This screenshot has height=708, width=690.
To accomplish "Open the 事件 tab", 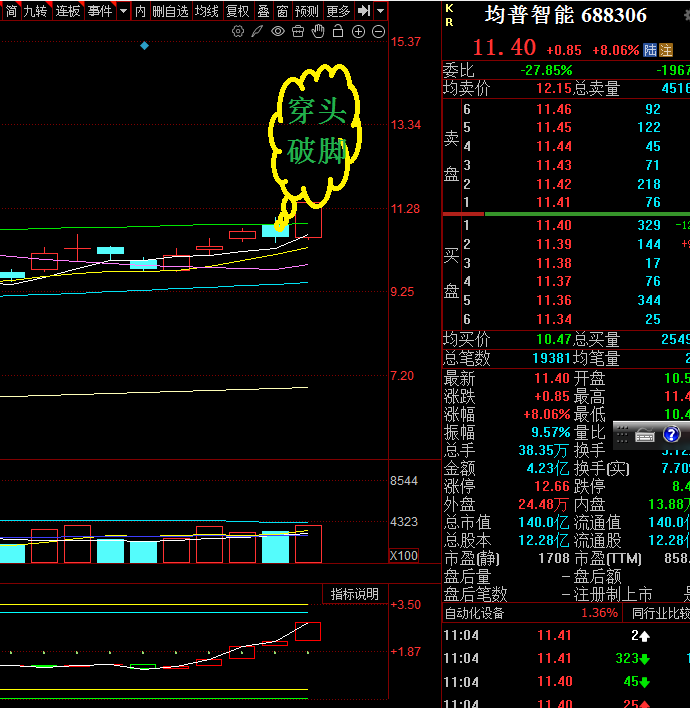I will coord(100,11).
